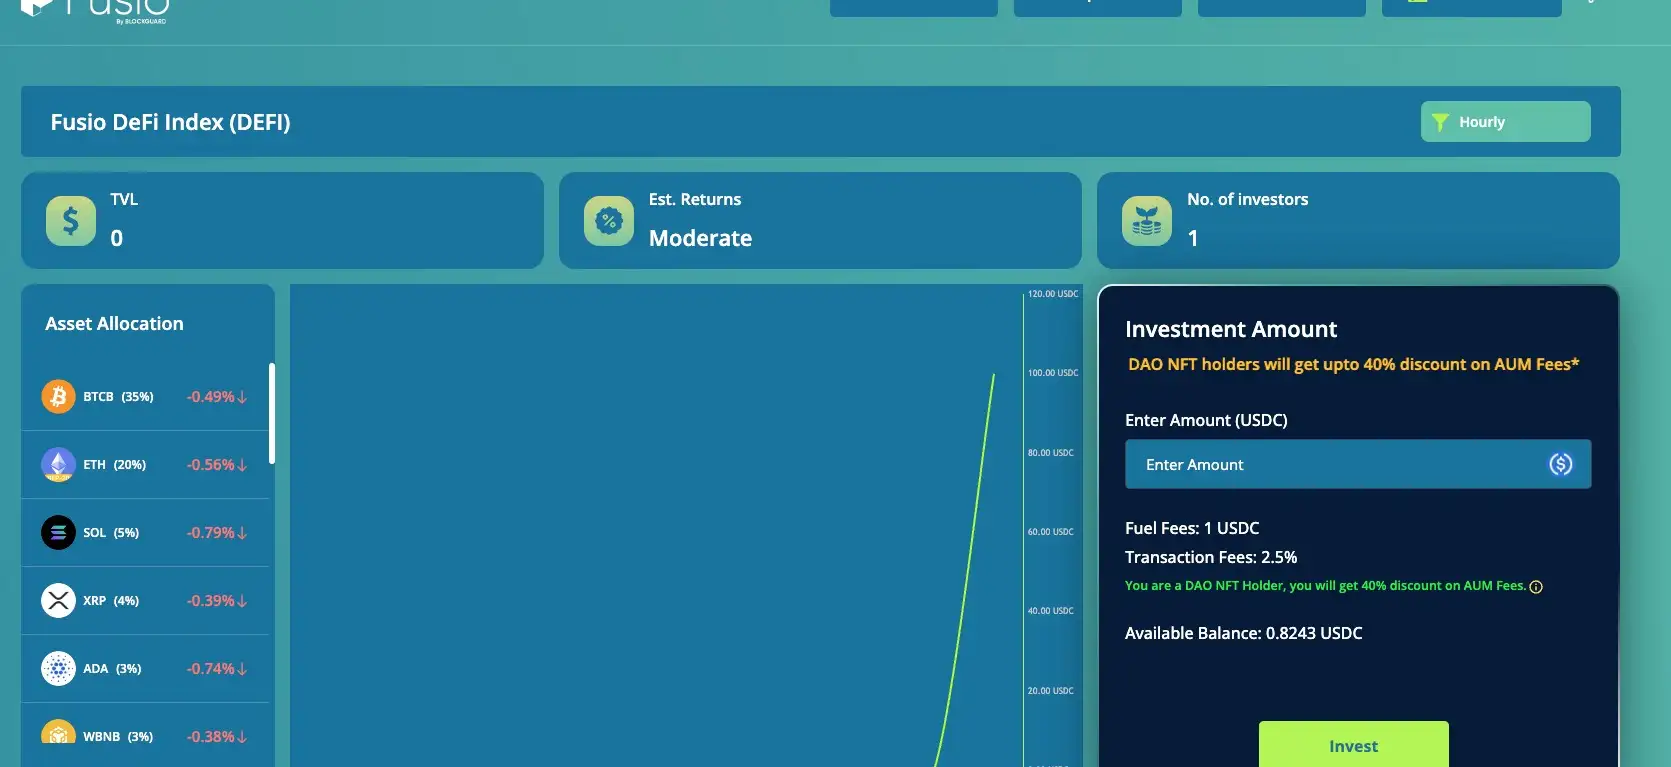Click the Fusio logo in header
The image size is (1671, 767).
(95, 8)
